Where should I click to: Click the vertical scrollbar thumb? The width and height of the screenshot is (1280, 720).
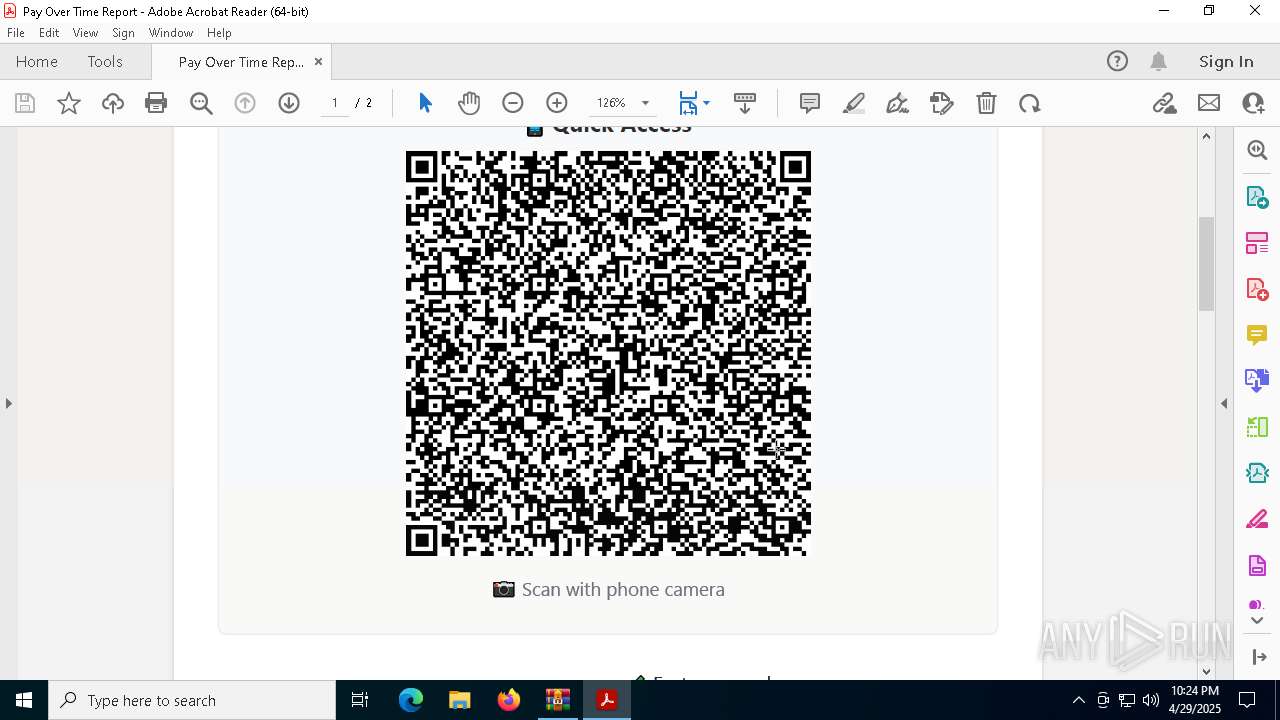tap(1206, 263)
